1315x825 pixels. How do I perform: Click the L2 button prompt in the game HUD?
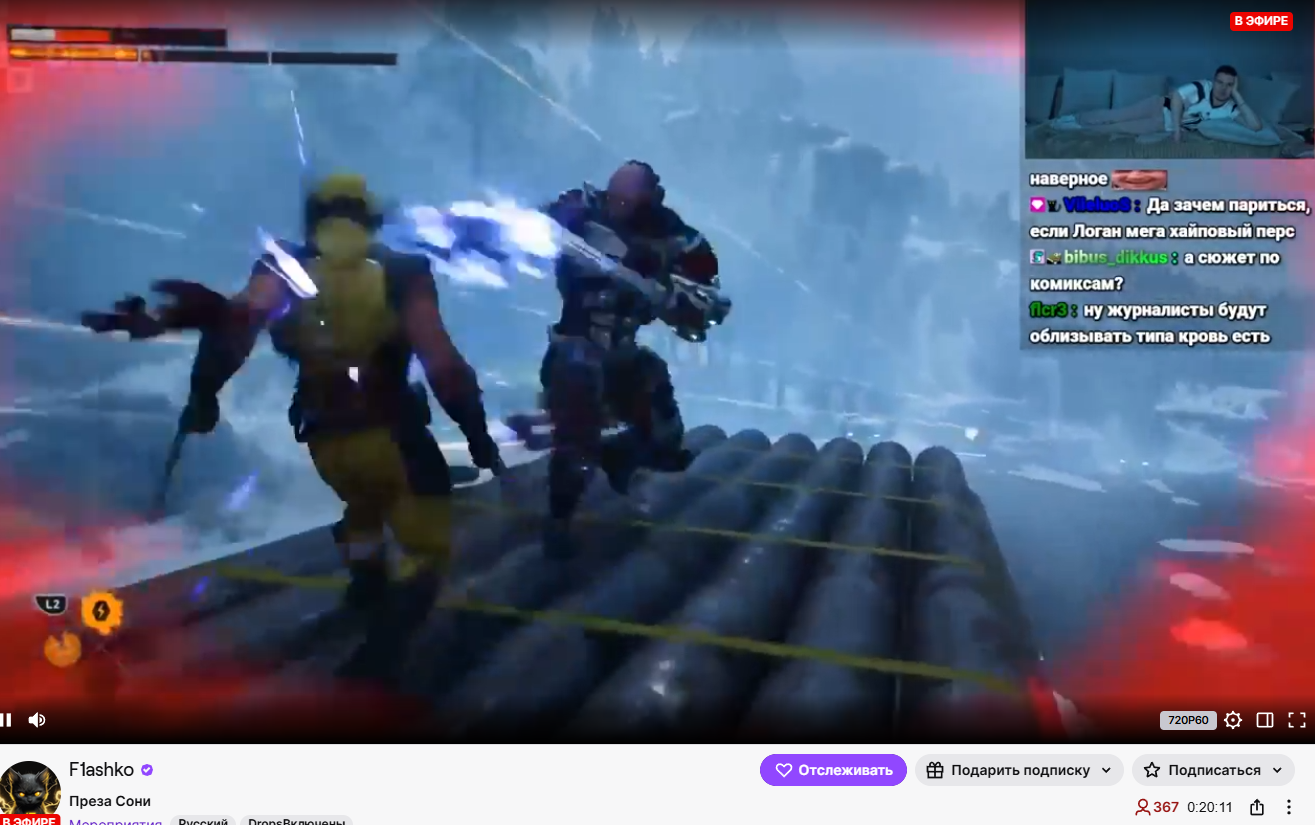pyautogui.click(x=52, y=604)
